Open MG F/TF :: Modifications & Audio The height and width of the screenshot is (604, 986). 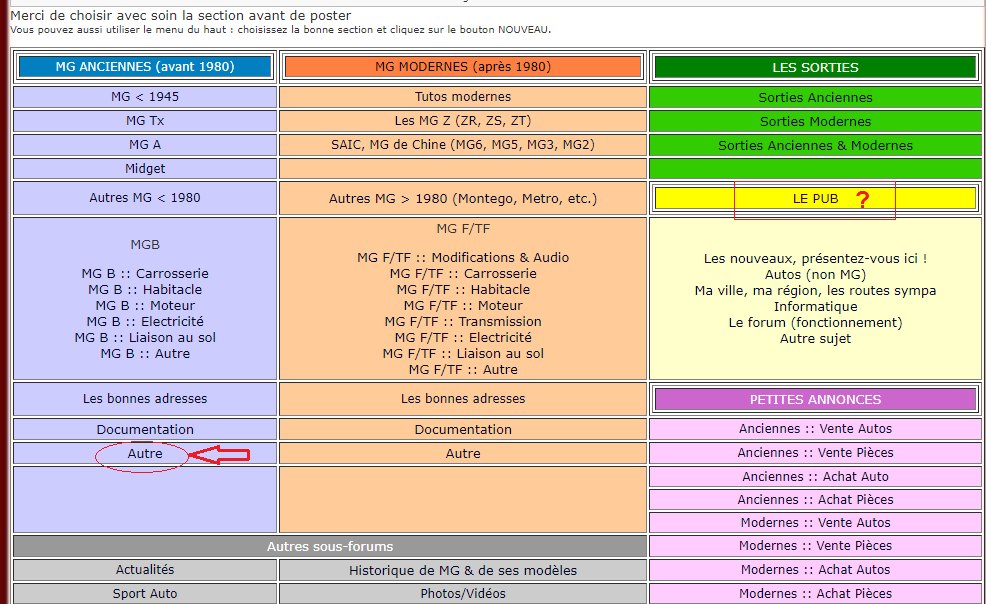pyautogui.click(x=463, y=258)
